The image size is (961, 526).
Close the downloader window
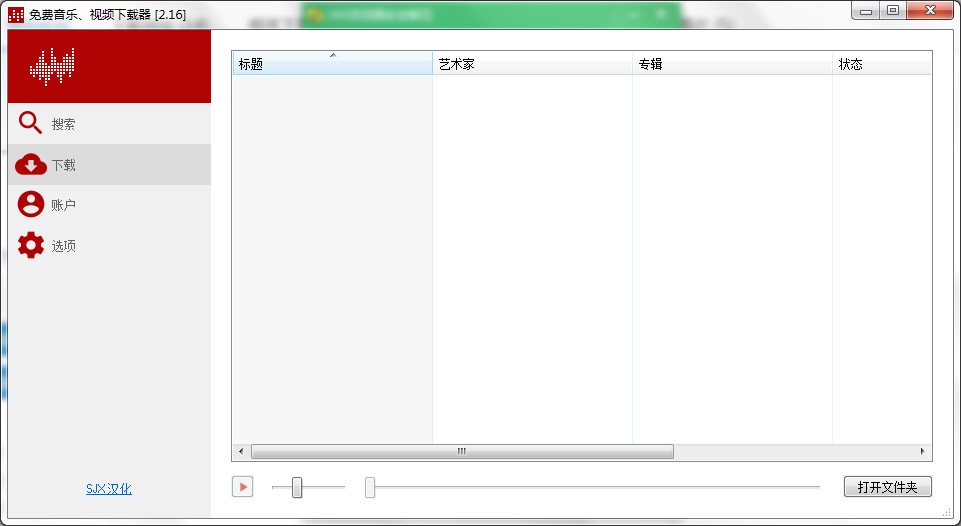pyautogui.click(x=930, y=11)
